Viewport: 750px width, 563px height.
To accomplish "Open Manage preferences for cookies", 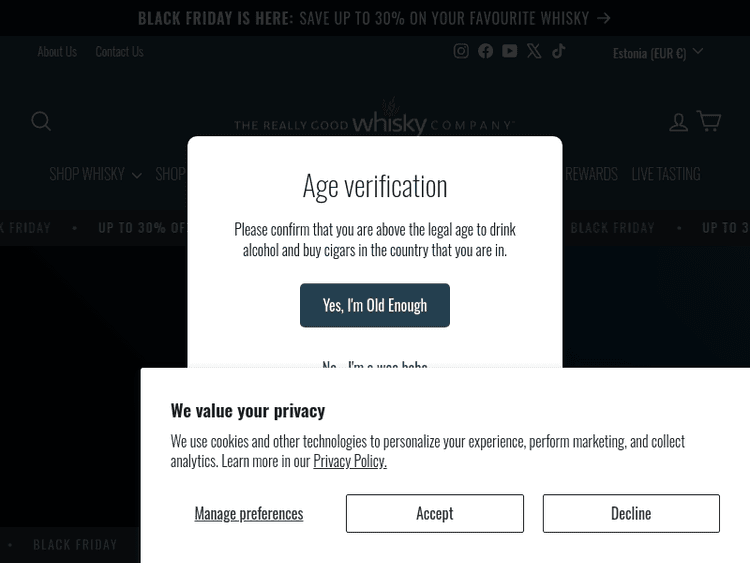I will pos(248,513).
